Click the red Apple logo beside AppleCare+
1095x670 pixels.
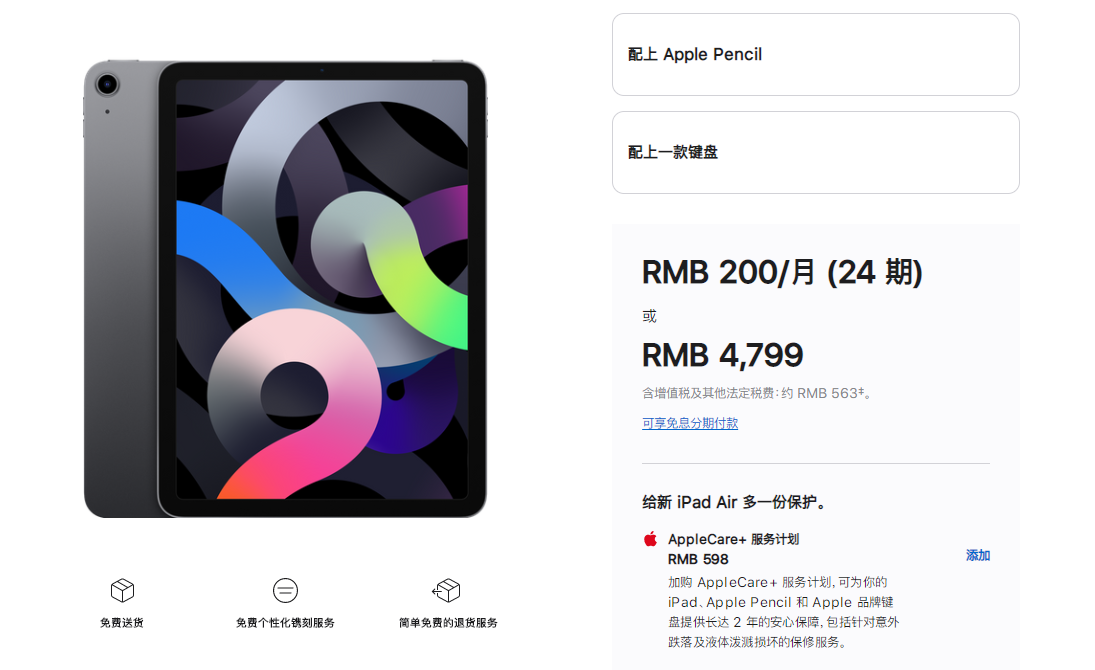click(650, 539)
